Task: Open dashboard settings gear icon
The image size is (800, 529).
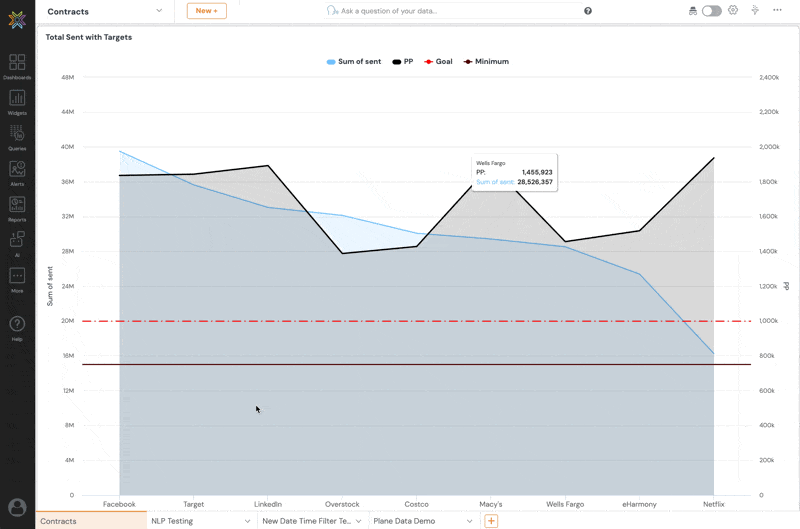Action: point(733,11)
